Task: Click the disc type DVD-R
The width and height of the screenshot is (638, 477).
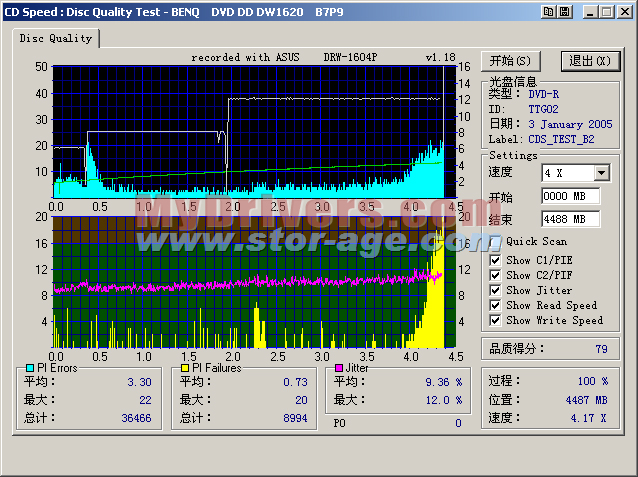Action: [544, 94]
